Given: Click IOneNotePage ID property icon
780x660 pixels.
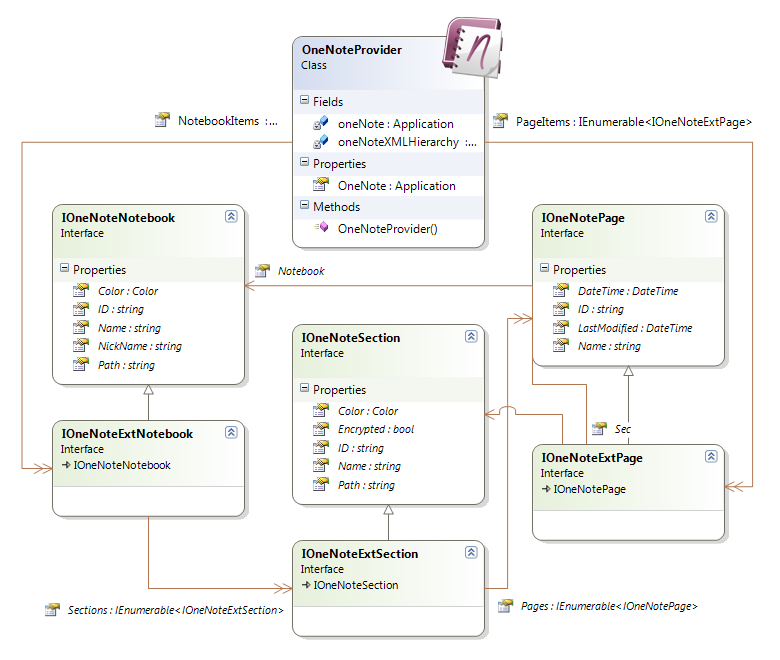Looking at the screenshot, I should tap(561, 308).
